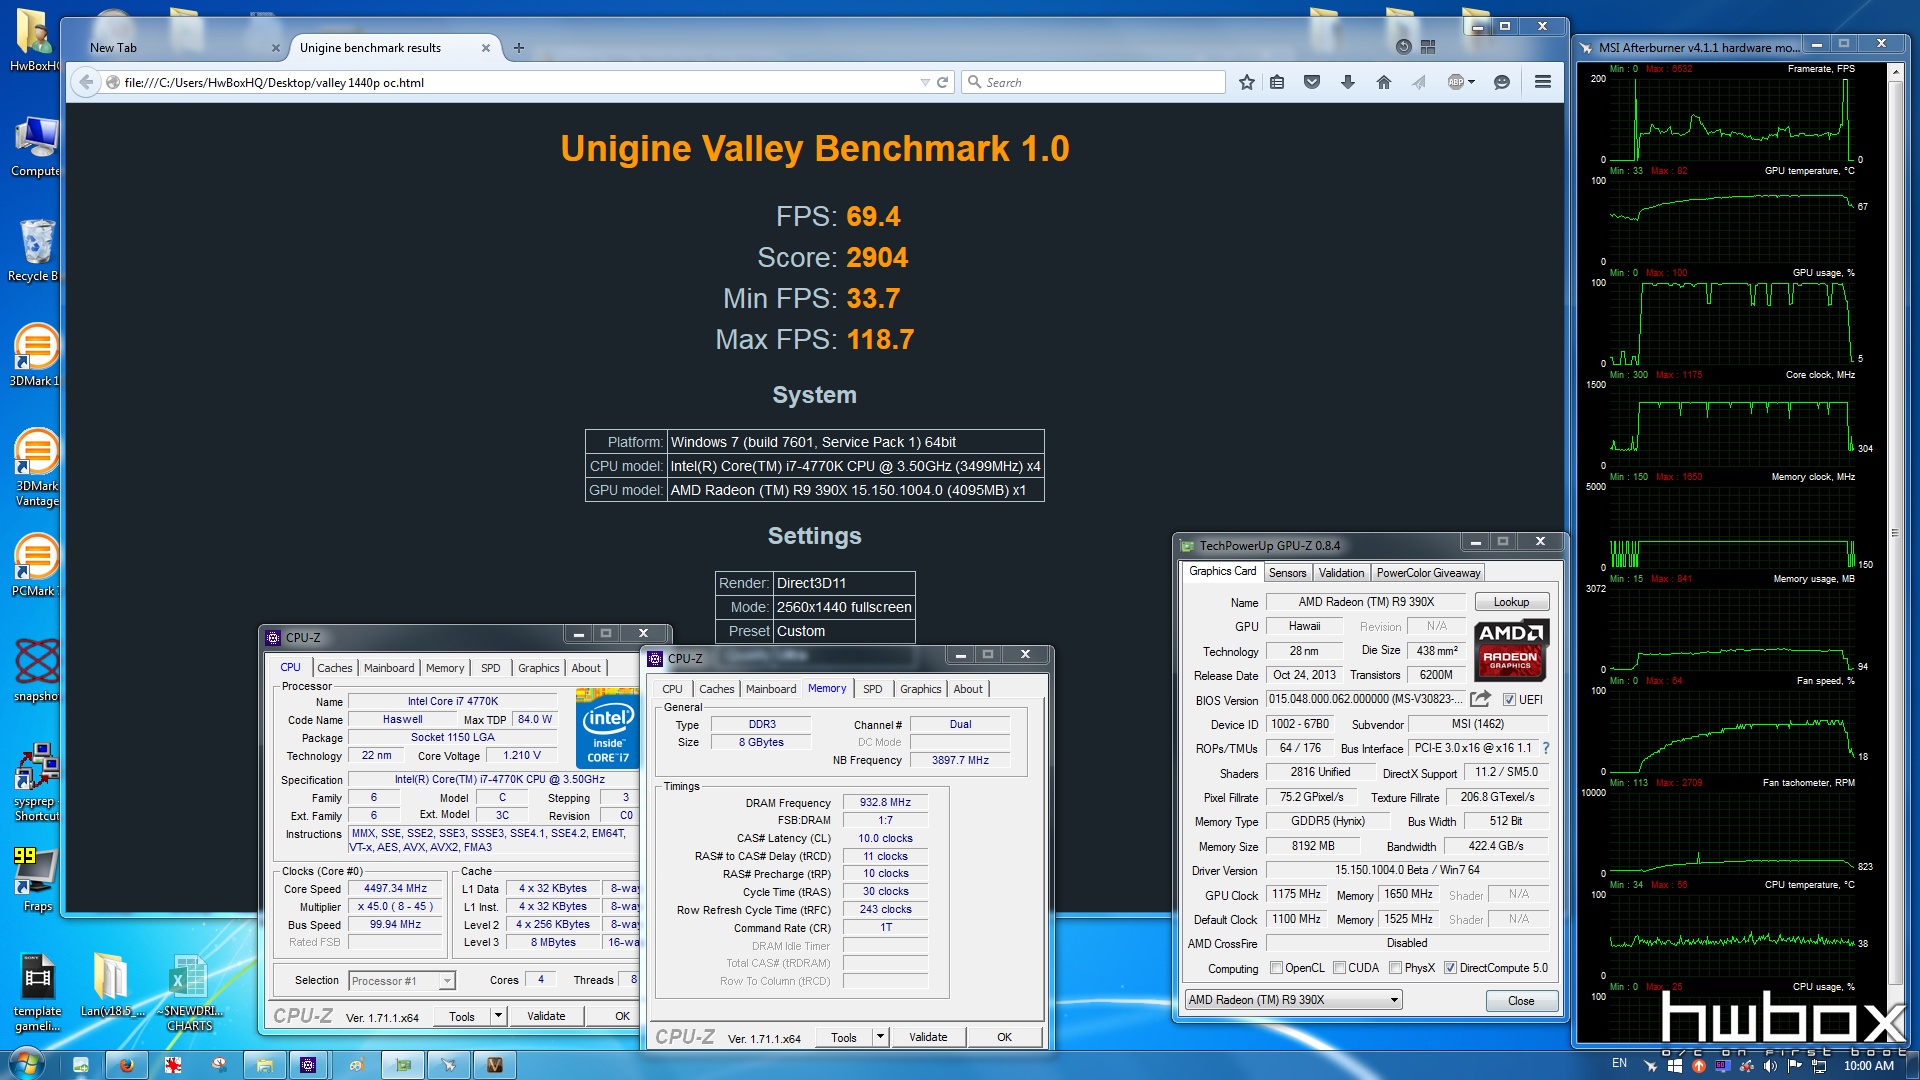Toggle the OpenCL checkbox in GPU-Z
This screenshot has height=1080, width=1920.
[1276, 968]
